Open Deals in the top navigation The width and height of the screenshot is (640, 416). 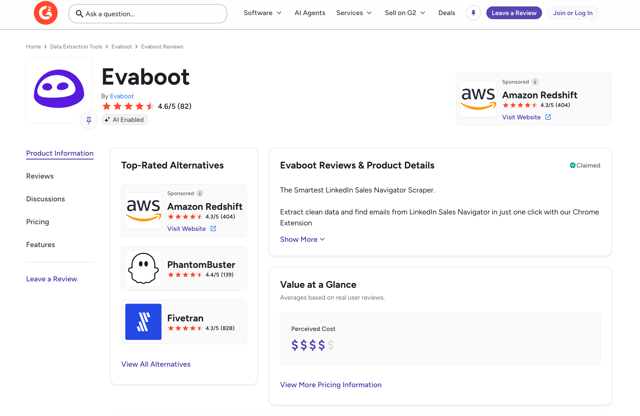447,13
